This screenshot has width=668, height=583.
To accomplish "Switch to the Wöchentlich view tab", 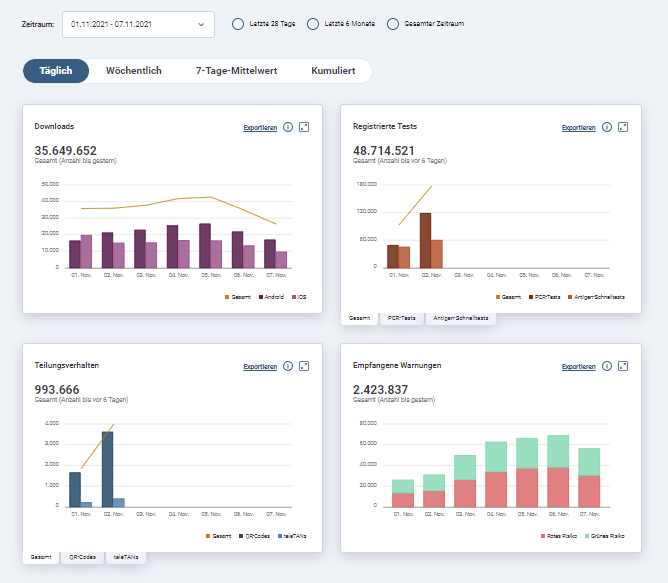I will [x=134, y=71].
